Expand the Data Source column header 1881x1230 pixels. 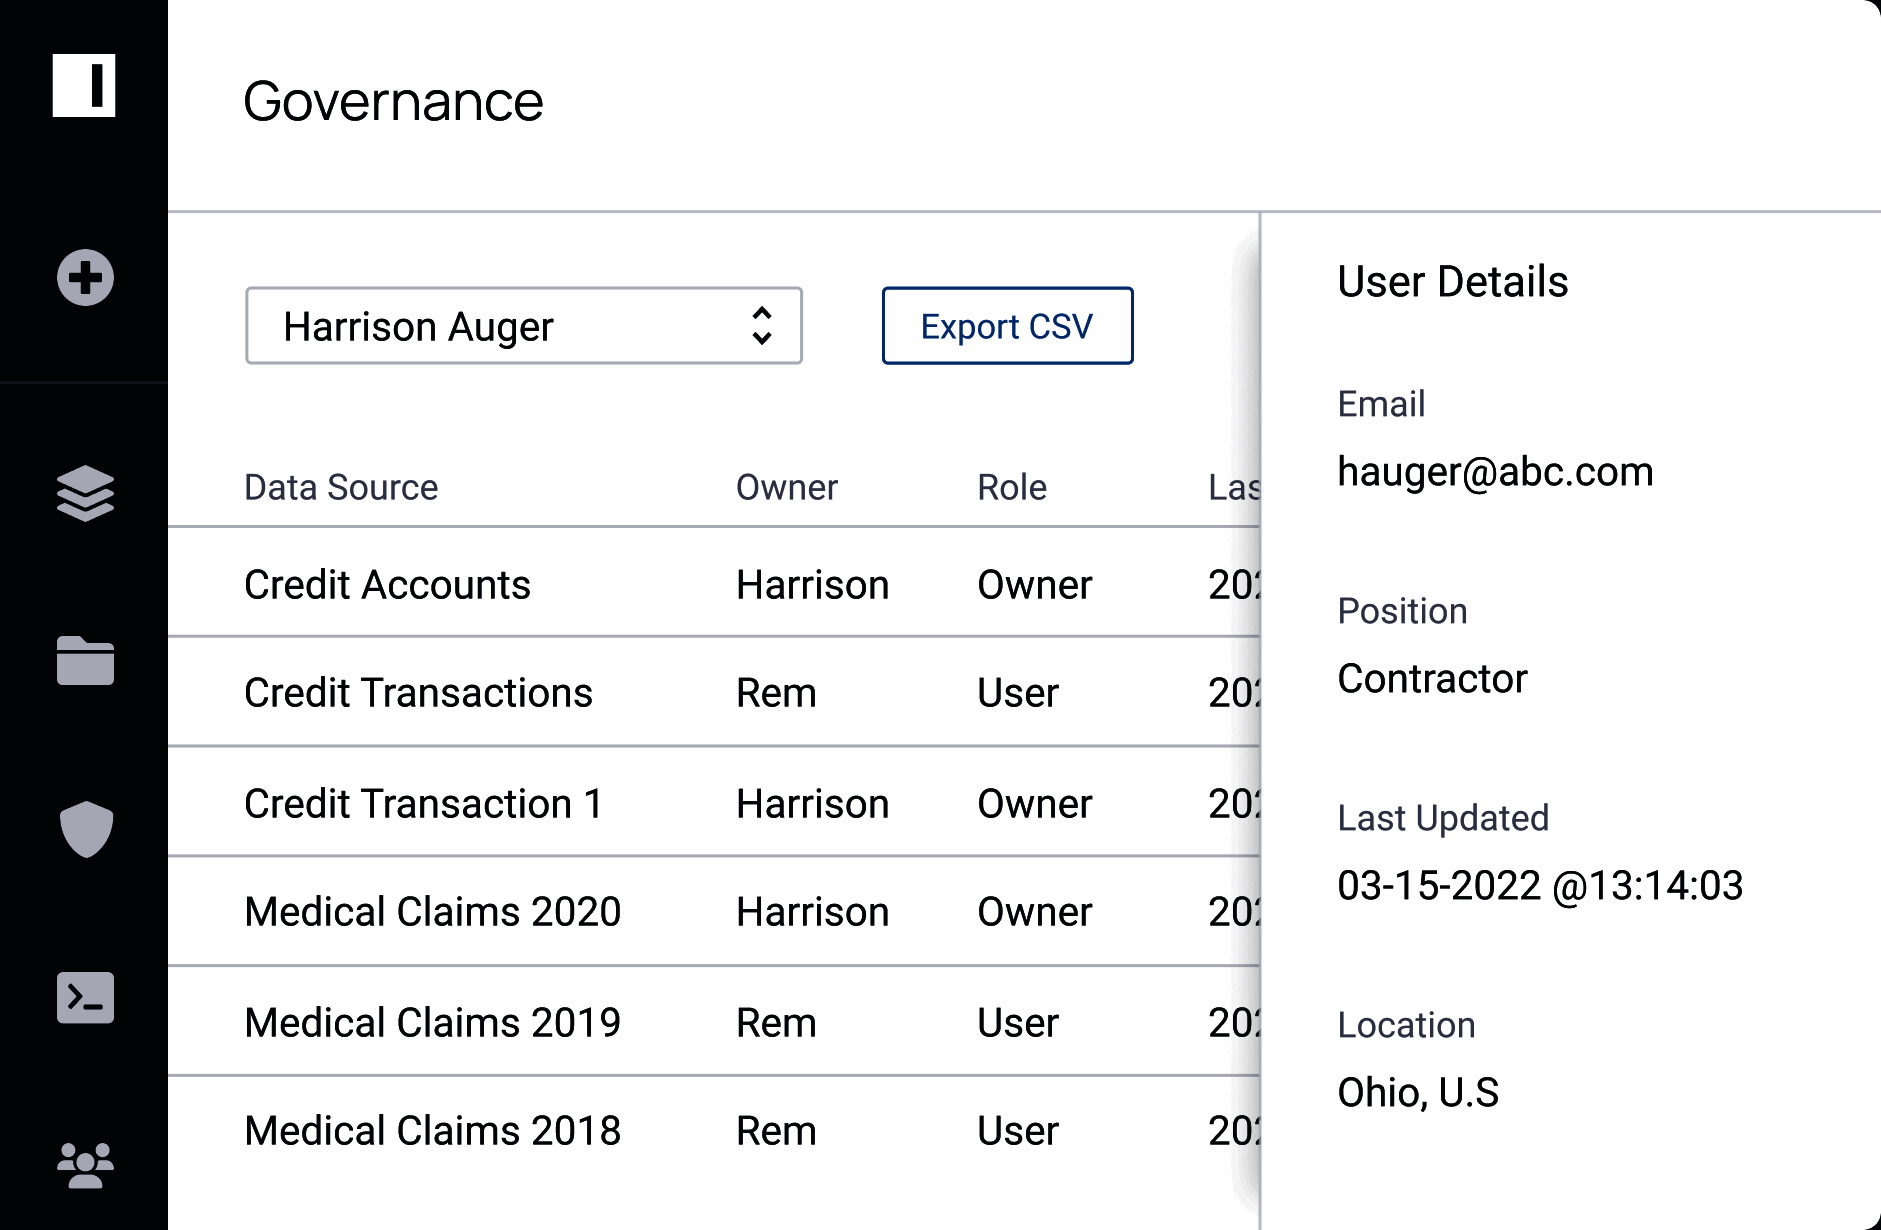[x=341, y=487]
